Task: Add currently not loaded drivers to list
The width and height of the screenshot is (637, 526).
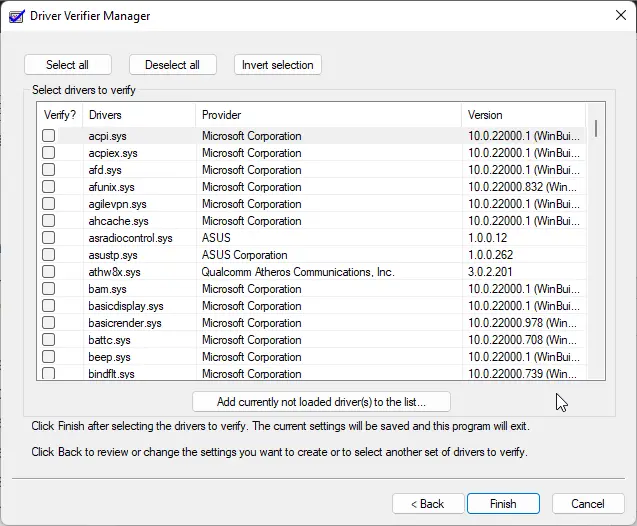Action: [x=321, y=402]
